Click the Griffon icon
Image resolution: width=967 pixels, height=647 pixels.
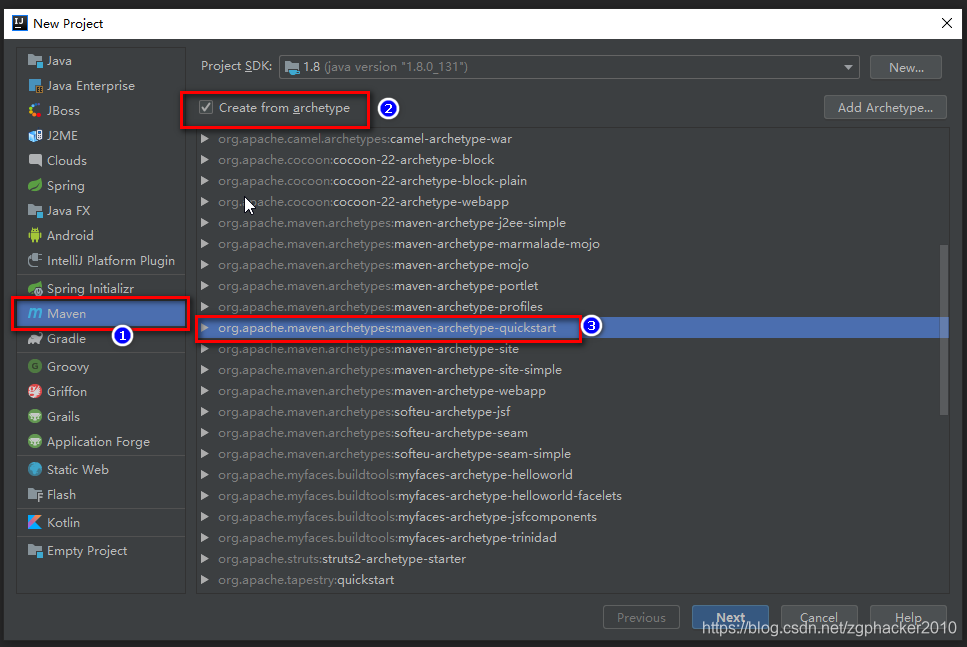point(35,392)
